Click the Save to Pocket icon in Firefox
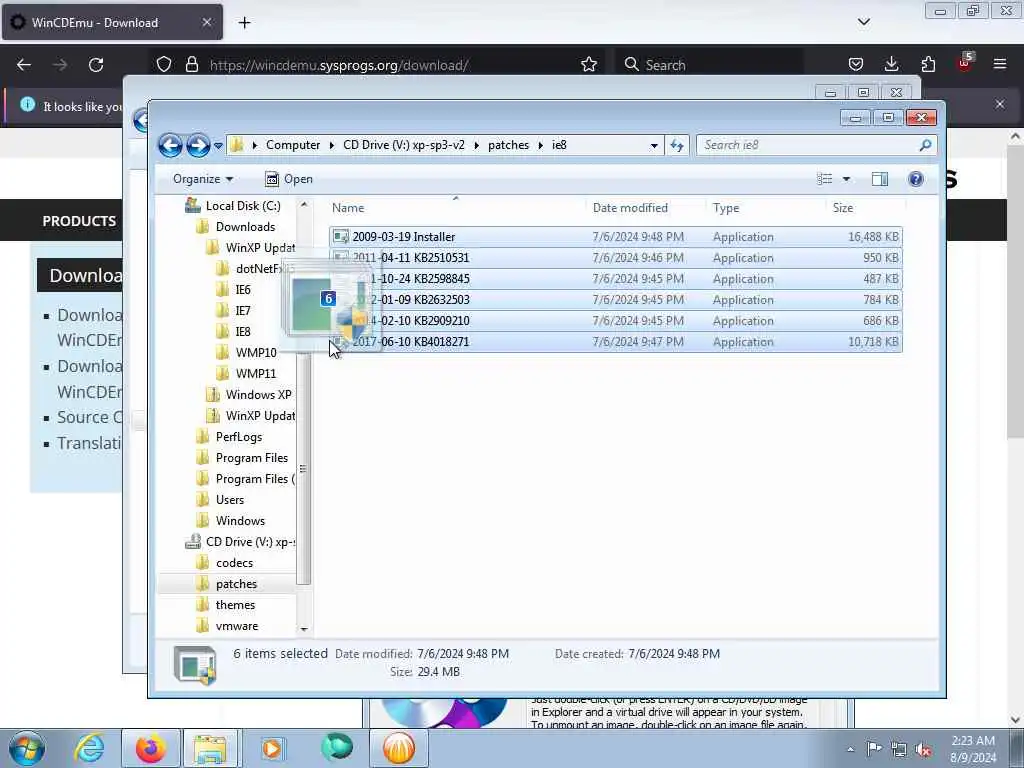1024x768 pixels. (856, 64)
